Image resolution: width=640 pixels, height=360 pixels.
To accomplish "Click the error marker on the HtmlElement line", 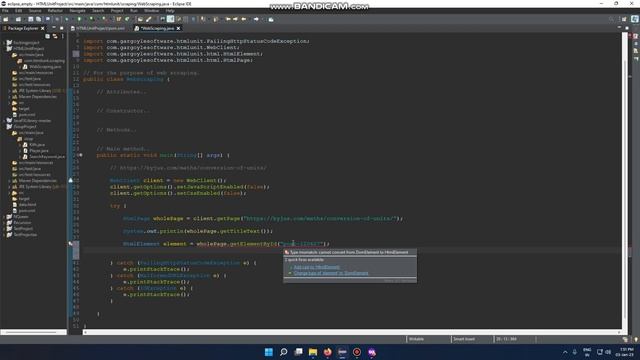I will (71, 244).
